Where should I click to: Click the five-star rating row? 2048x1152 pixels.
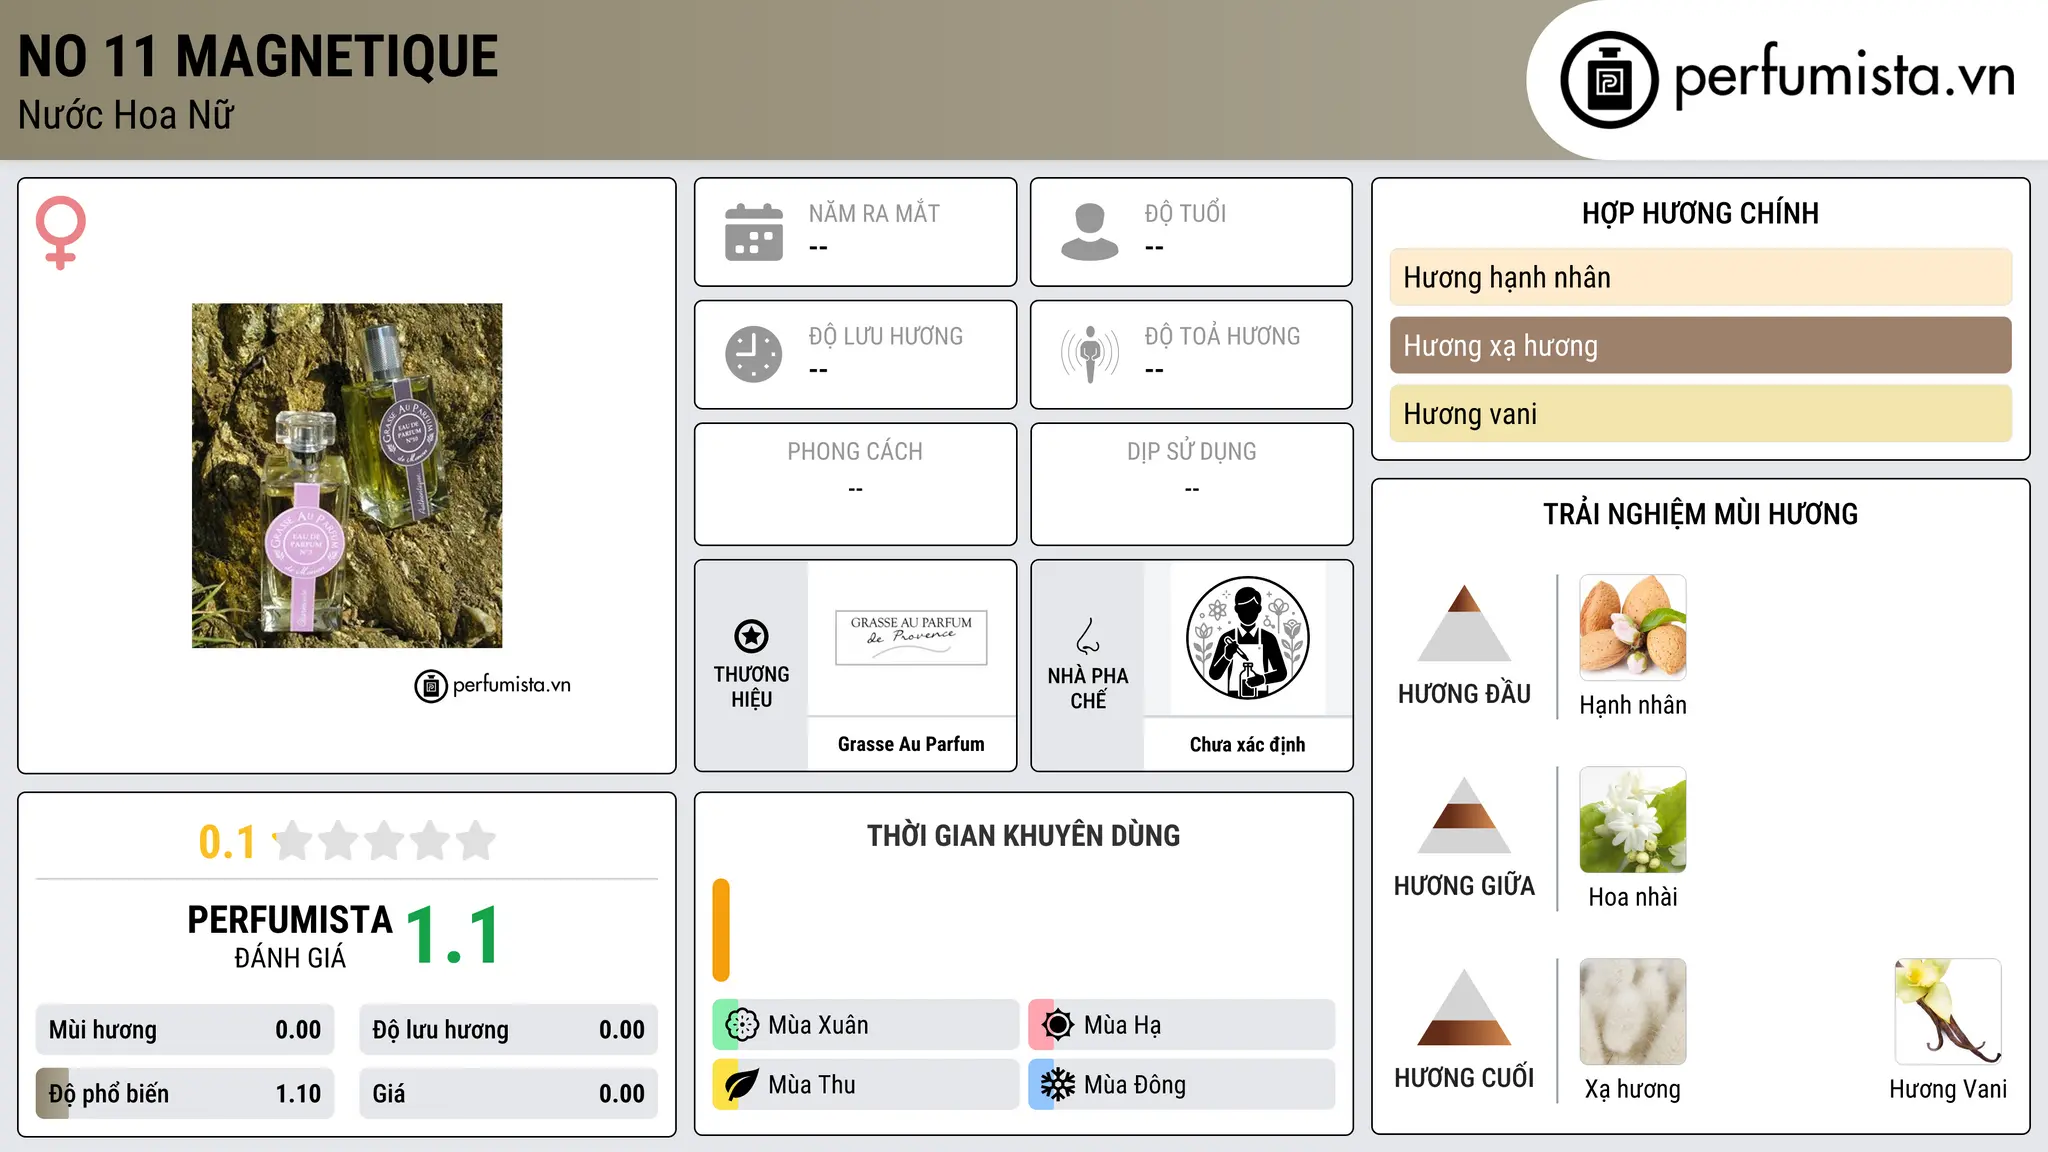point(385,841)
